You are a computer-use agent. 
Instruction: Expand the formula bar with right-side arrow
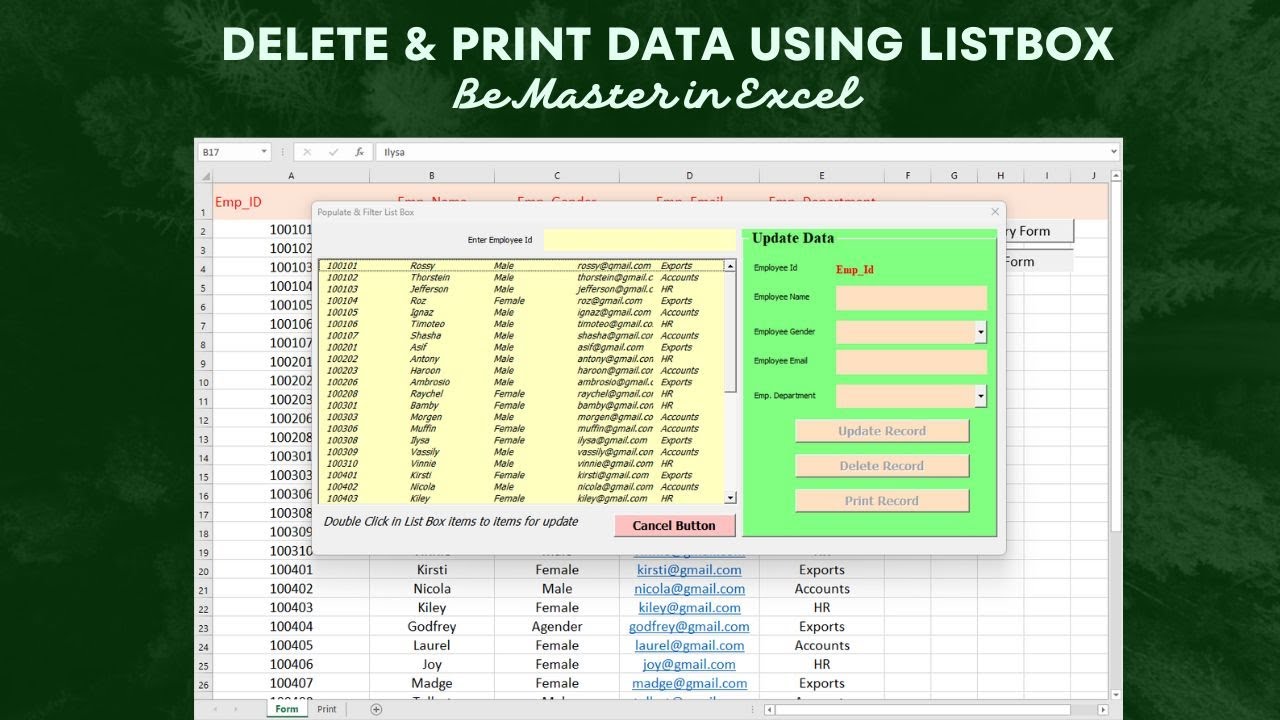tap(1114, 152)
